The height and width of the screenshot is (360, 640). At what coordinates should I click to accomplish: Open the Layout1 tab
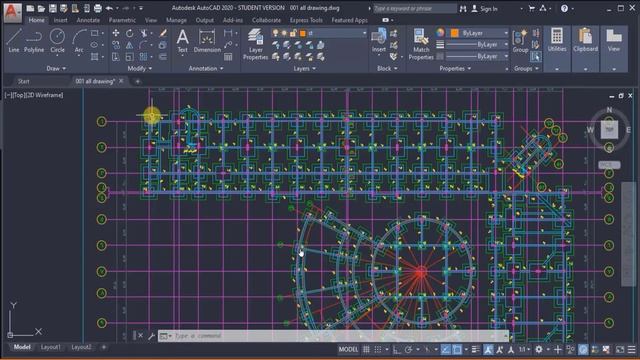pos(51,347)
